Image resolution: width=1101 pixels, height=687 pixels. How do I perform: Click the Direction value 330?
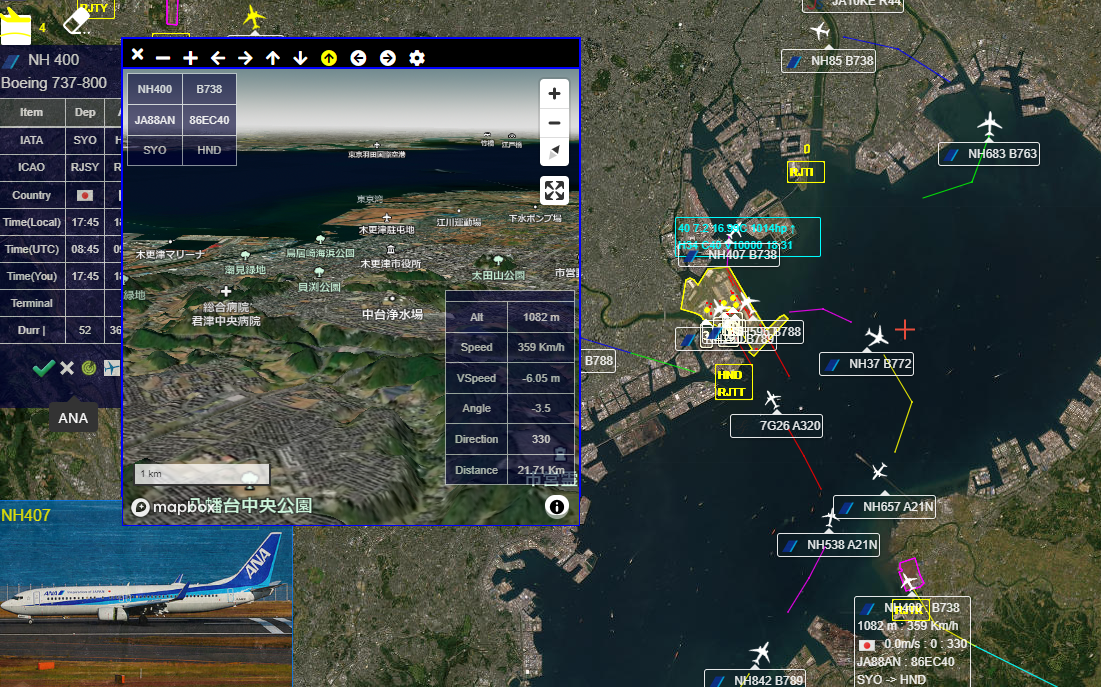541,439
